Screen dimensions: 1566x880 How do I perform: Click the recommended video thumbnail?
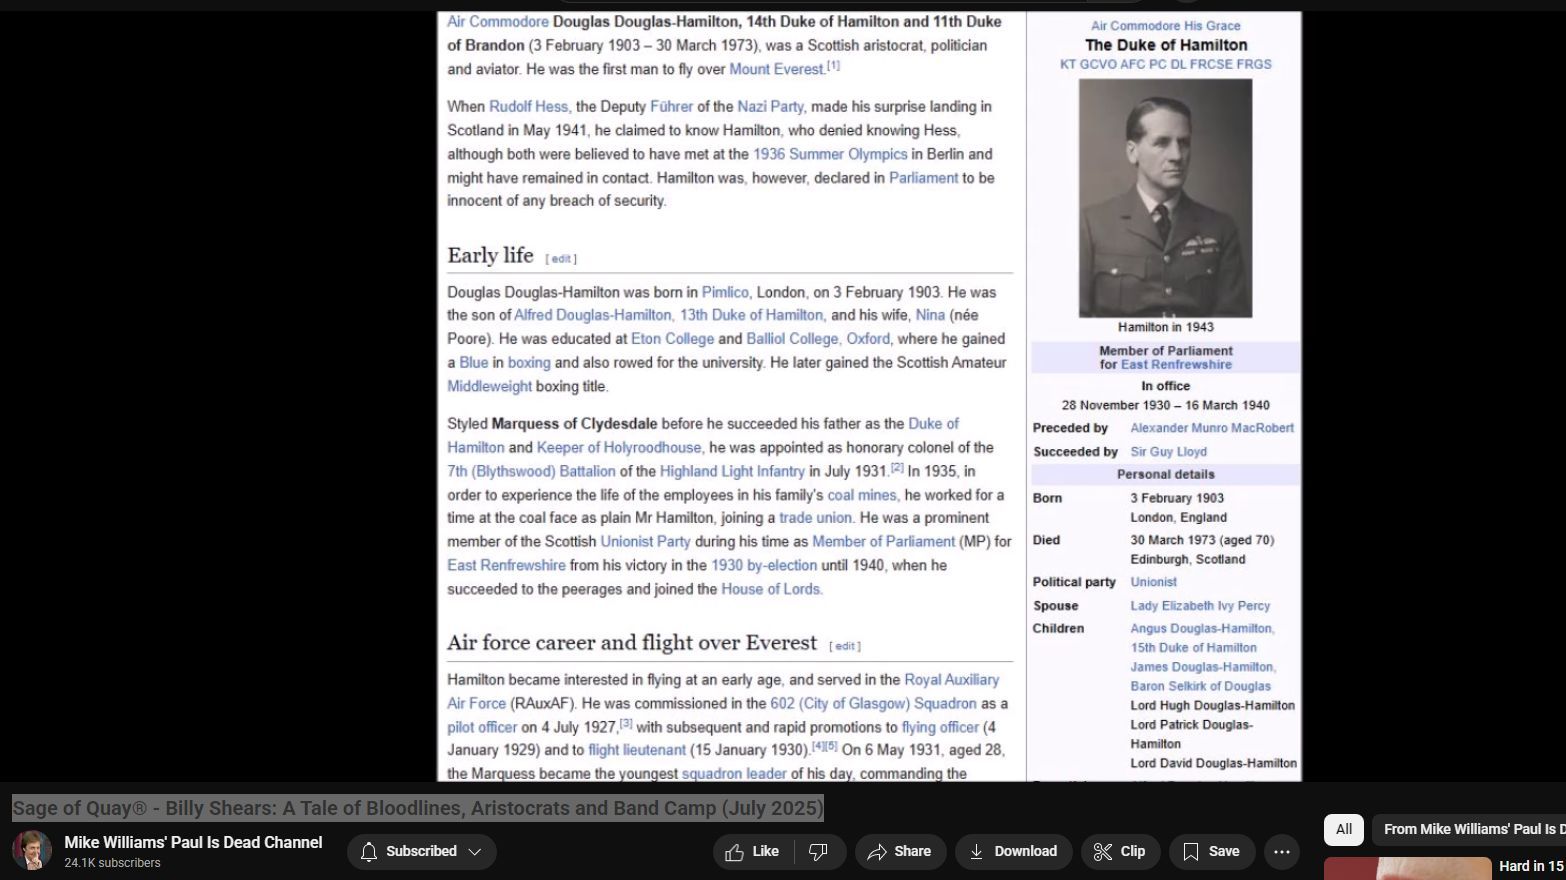coord(1406,869)
